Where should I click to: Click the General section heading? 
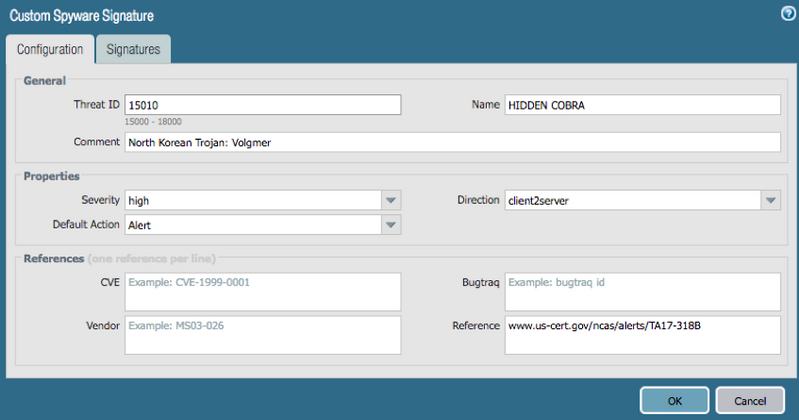[x=45, y=81]
